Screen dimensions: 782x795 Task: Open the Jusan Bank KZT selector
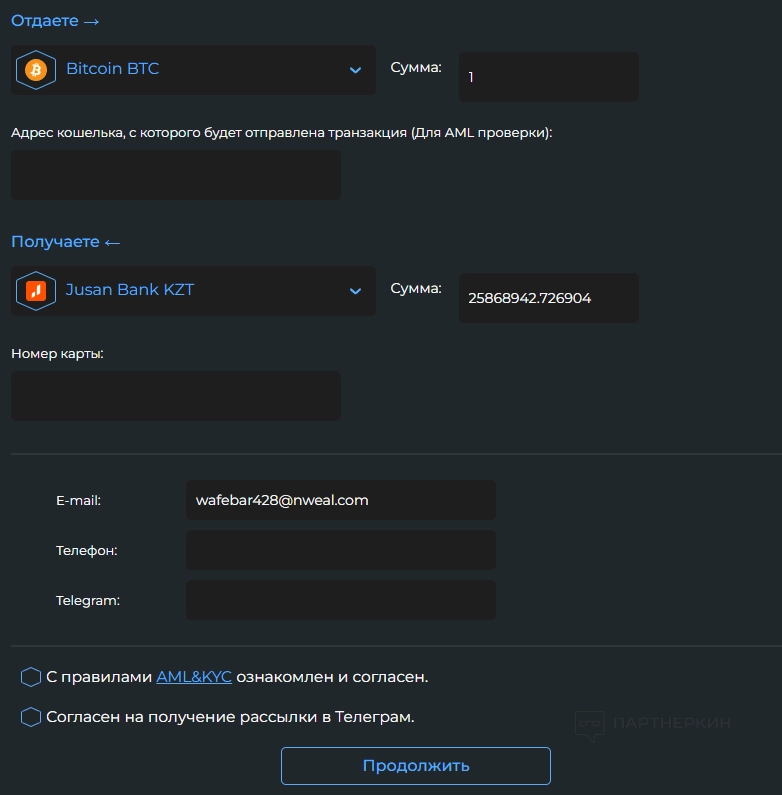click(x=193, y=291)
